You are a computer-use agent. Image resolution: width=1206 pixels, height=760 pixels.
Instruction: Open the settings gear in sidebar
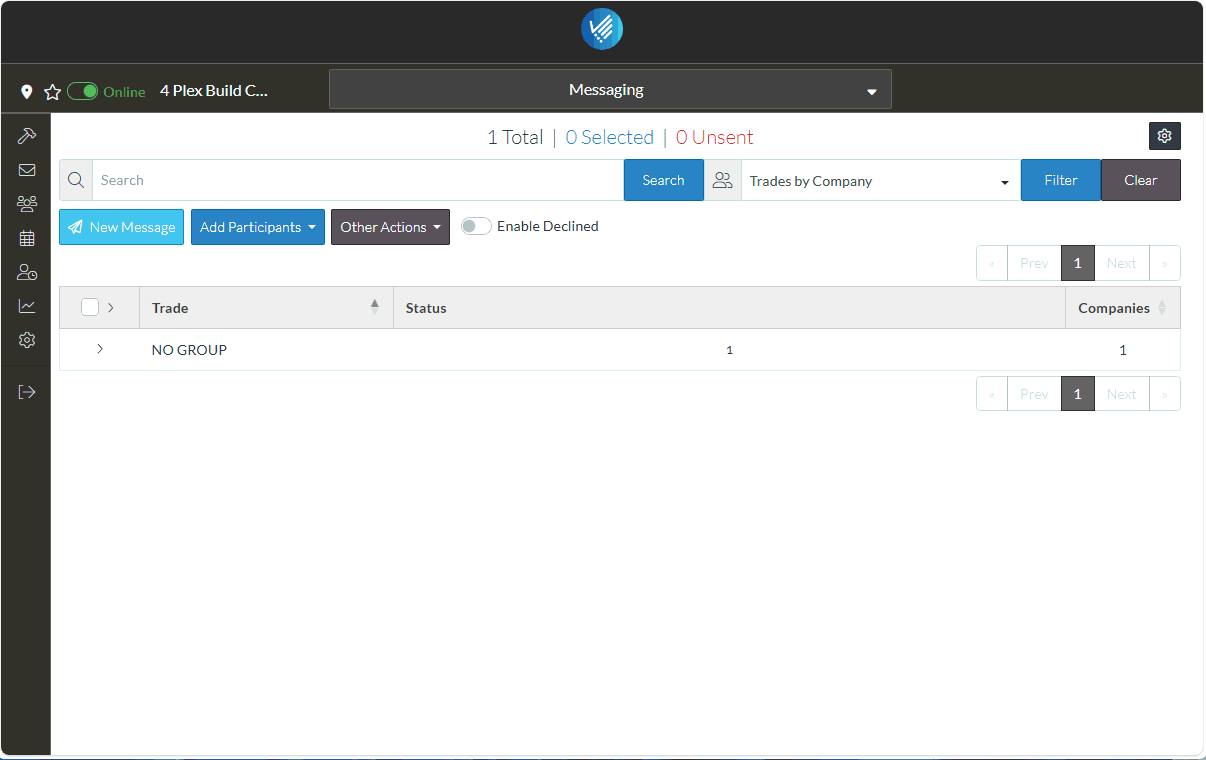pyautogui.click(x=27, y=340)
